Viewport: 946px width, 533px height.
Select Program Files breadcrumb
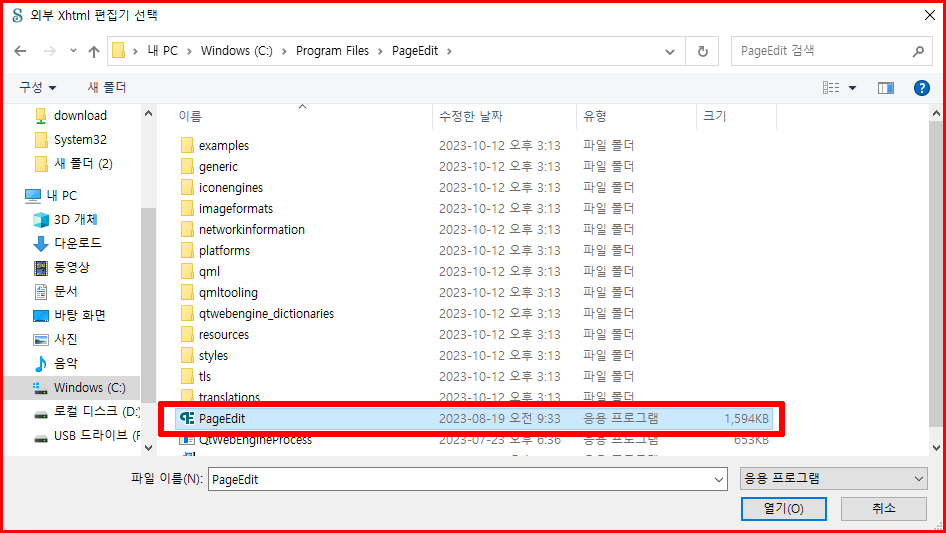[x=332, y=51]
